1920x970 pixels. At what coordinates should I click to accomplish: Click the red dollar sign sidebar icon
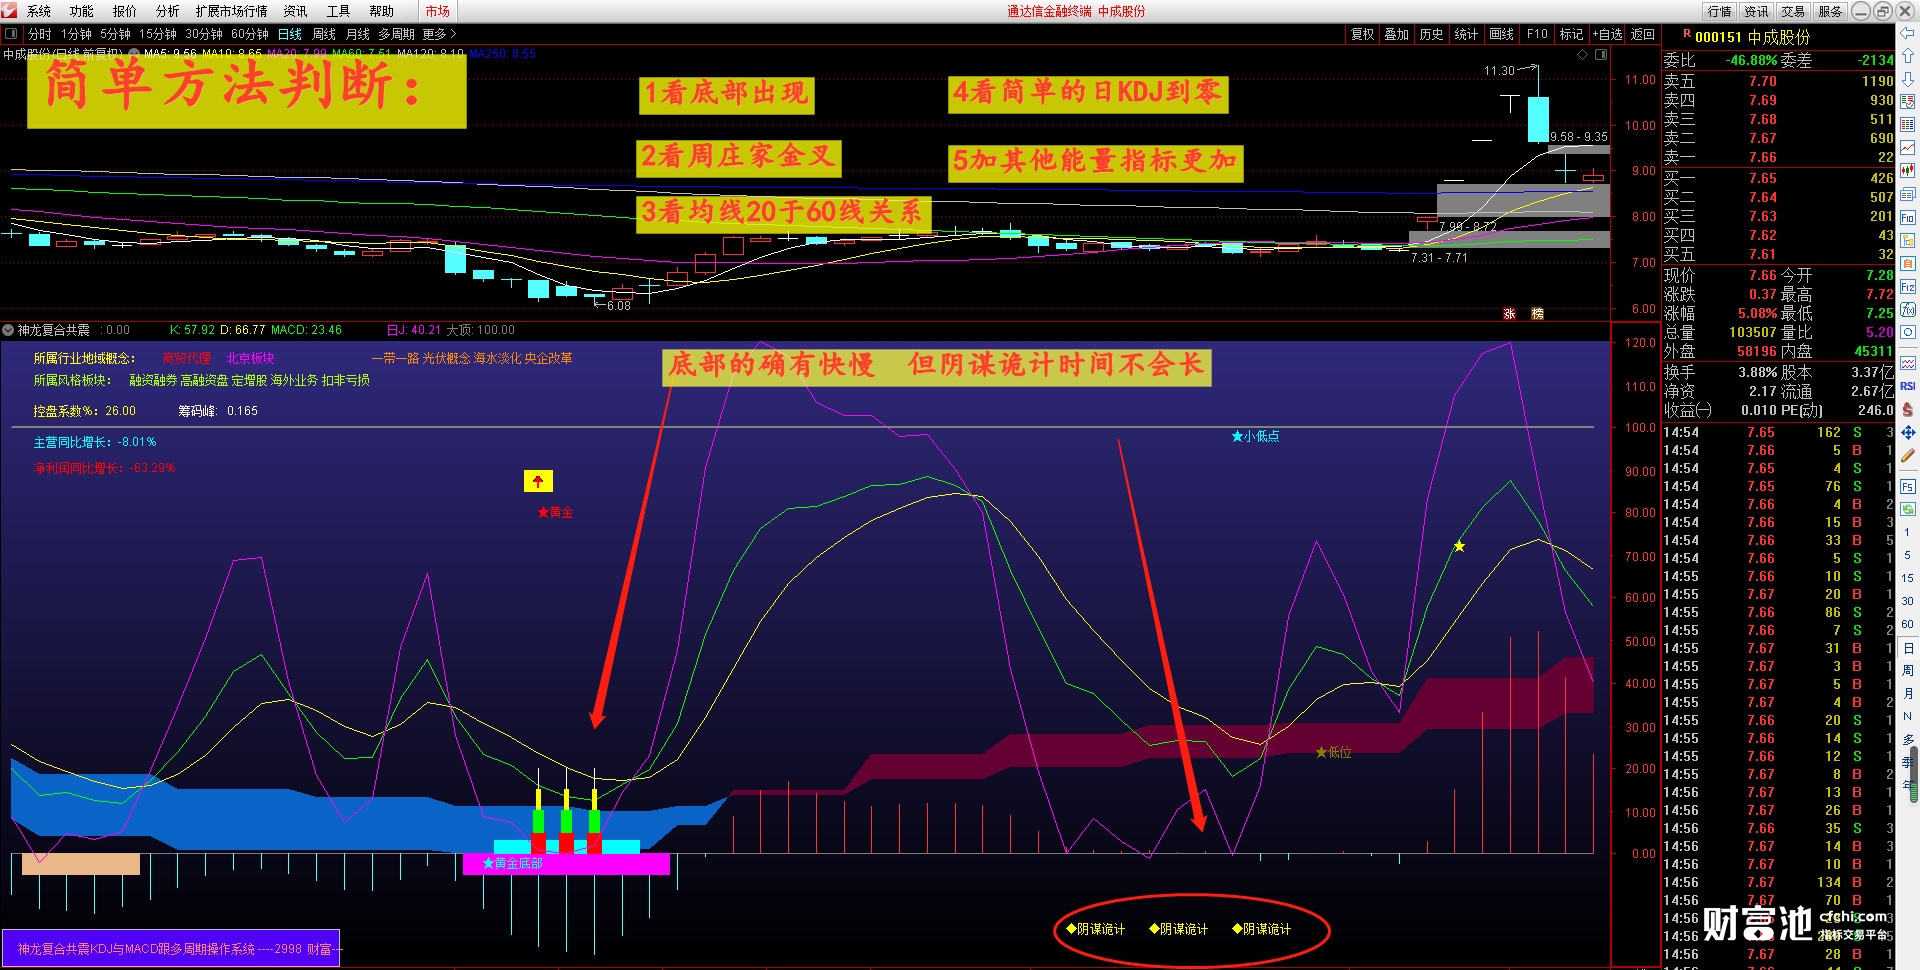[x=1908, y=409]
